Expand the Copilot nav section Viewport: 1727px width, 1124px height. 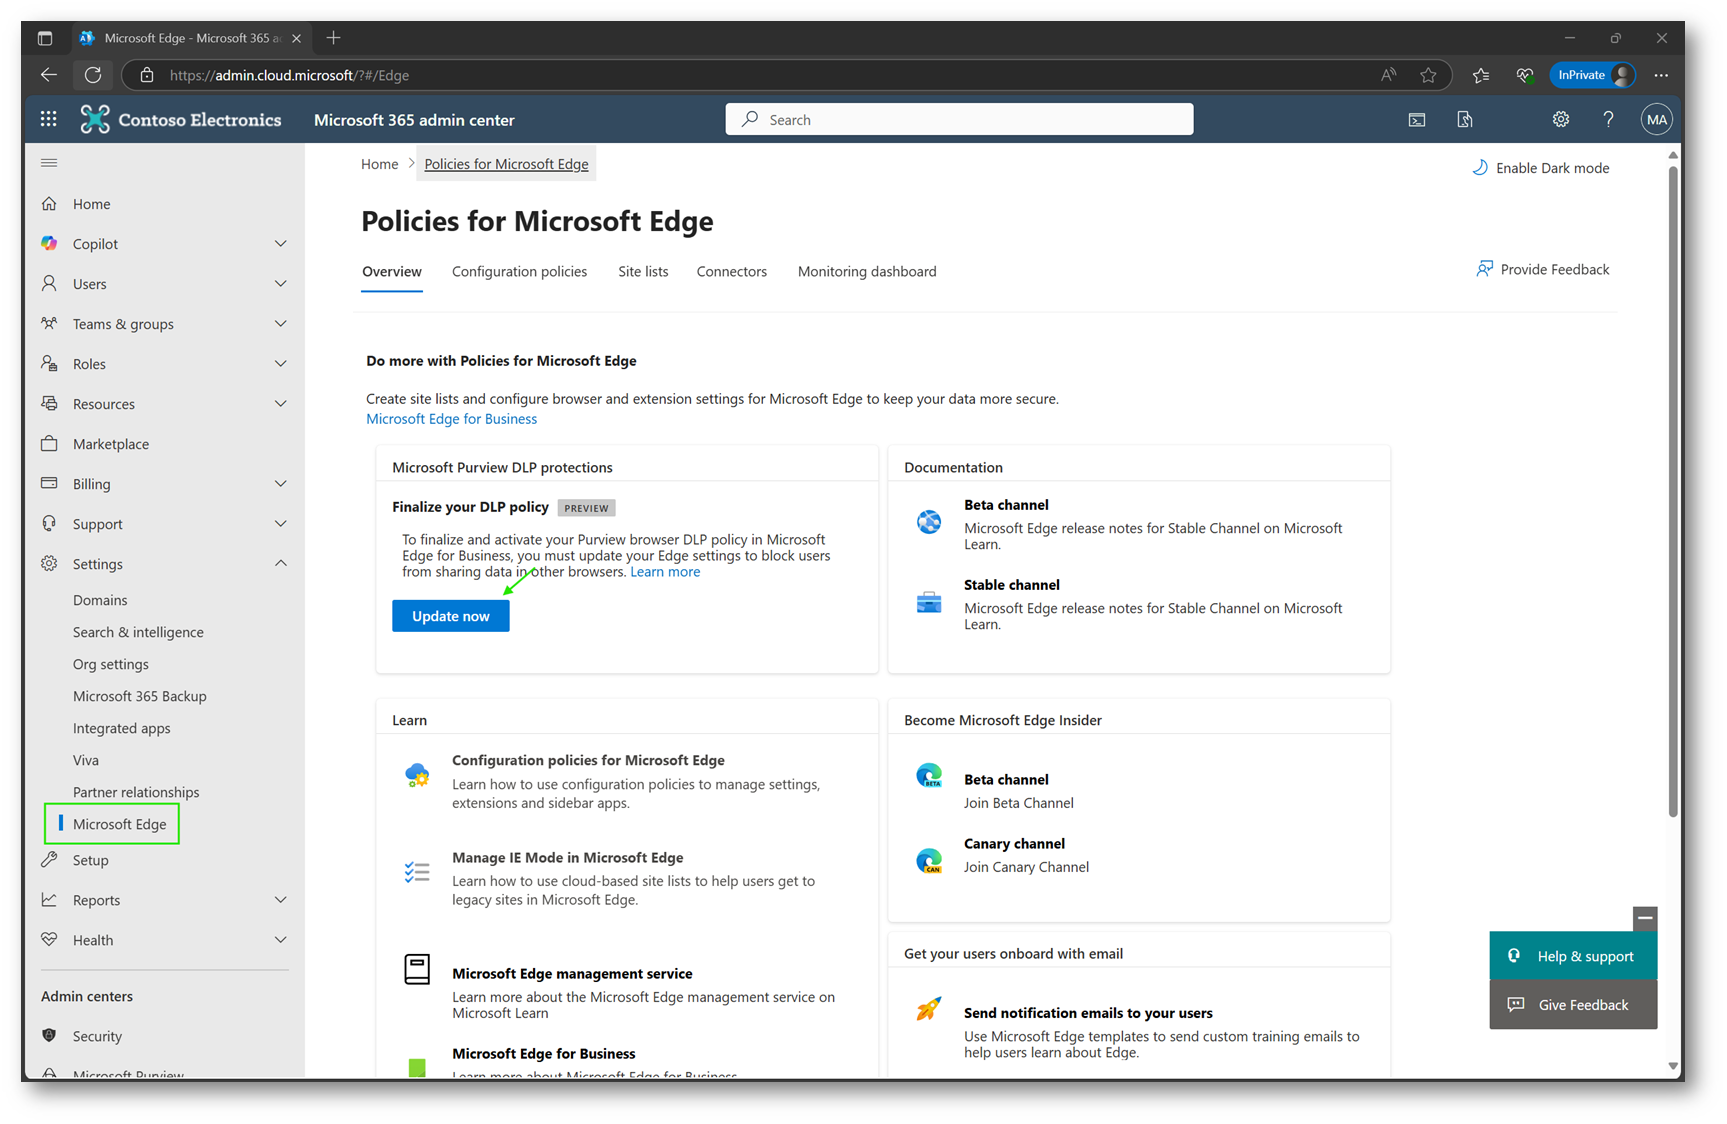(x=281, y=244)
